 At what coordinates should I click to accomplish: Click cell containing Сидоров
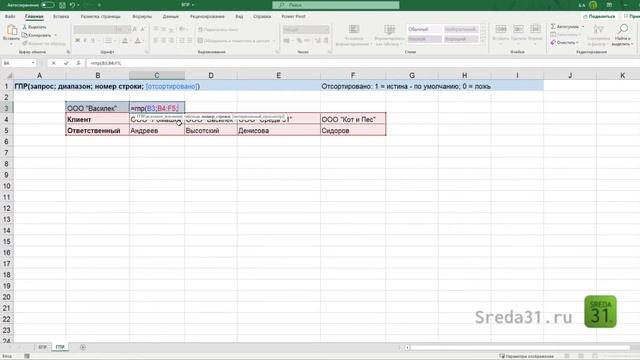pos(353,131)
